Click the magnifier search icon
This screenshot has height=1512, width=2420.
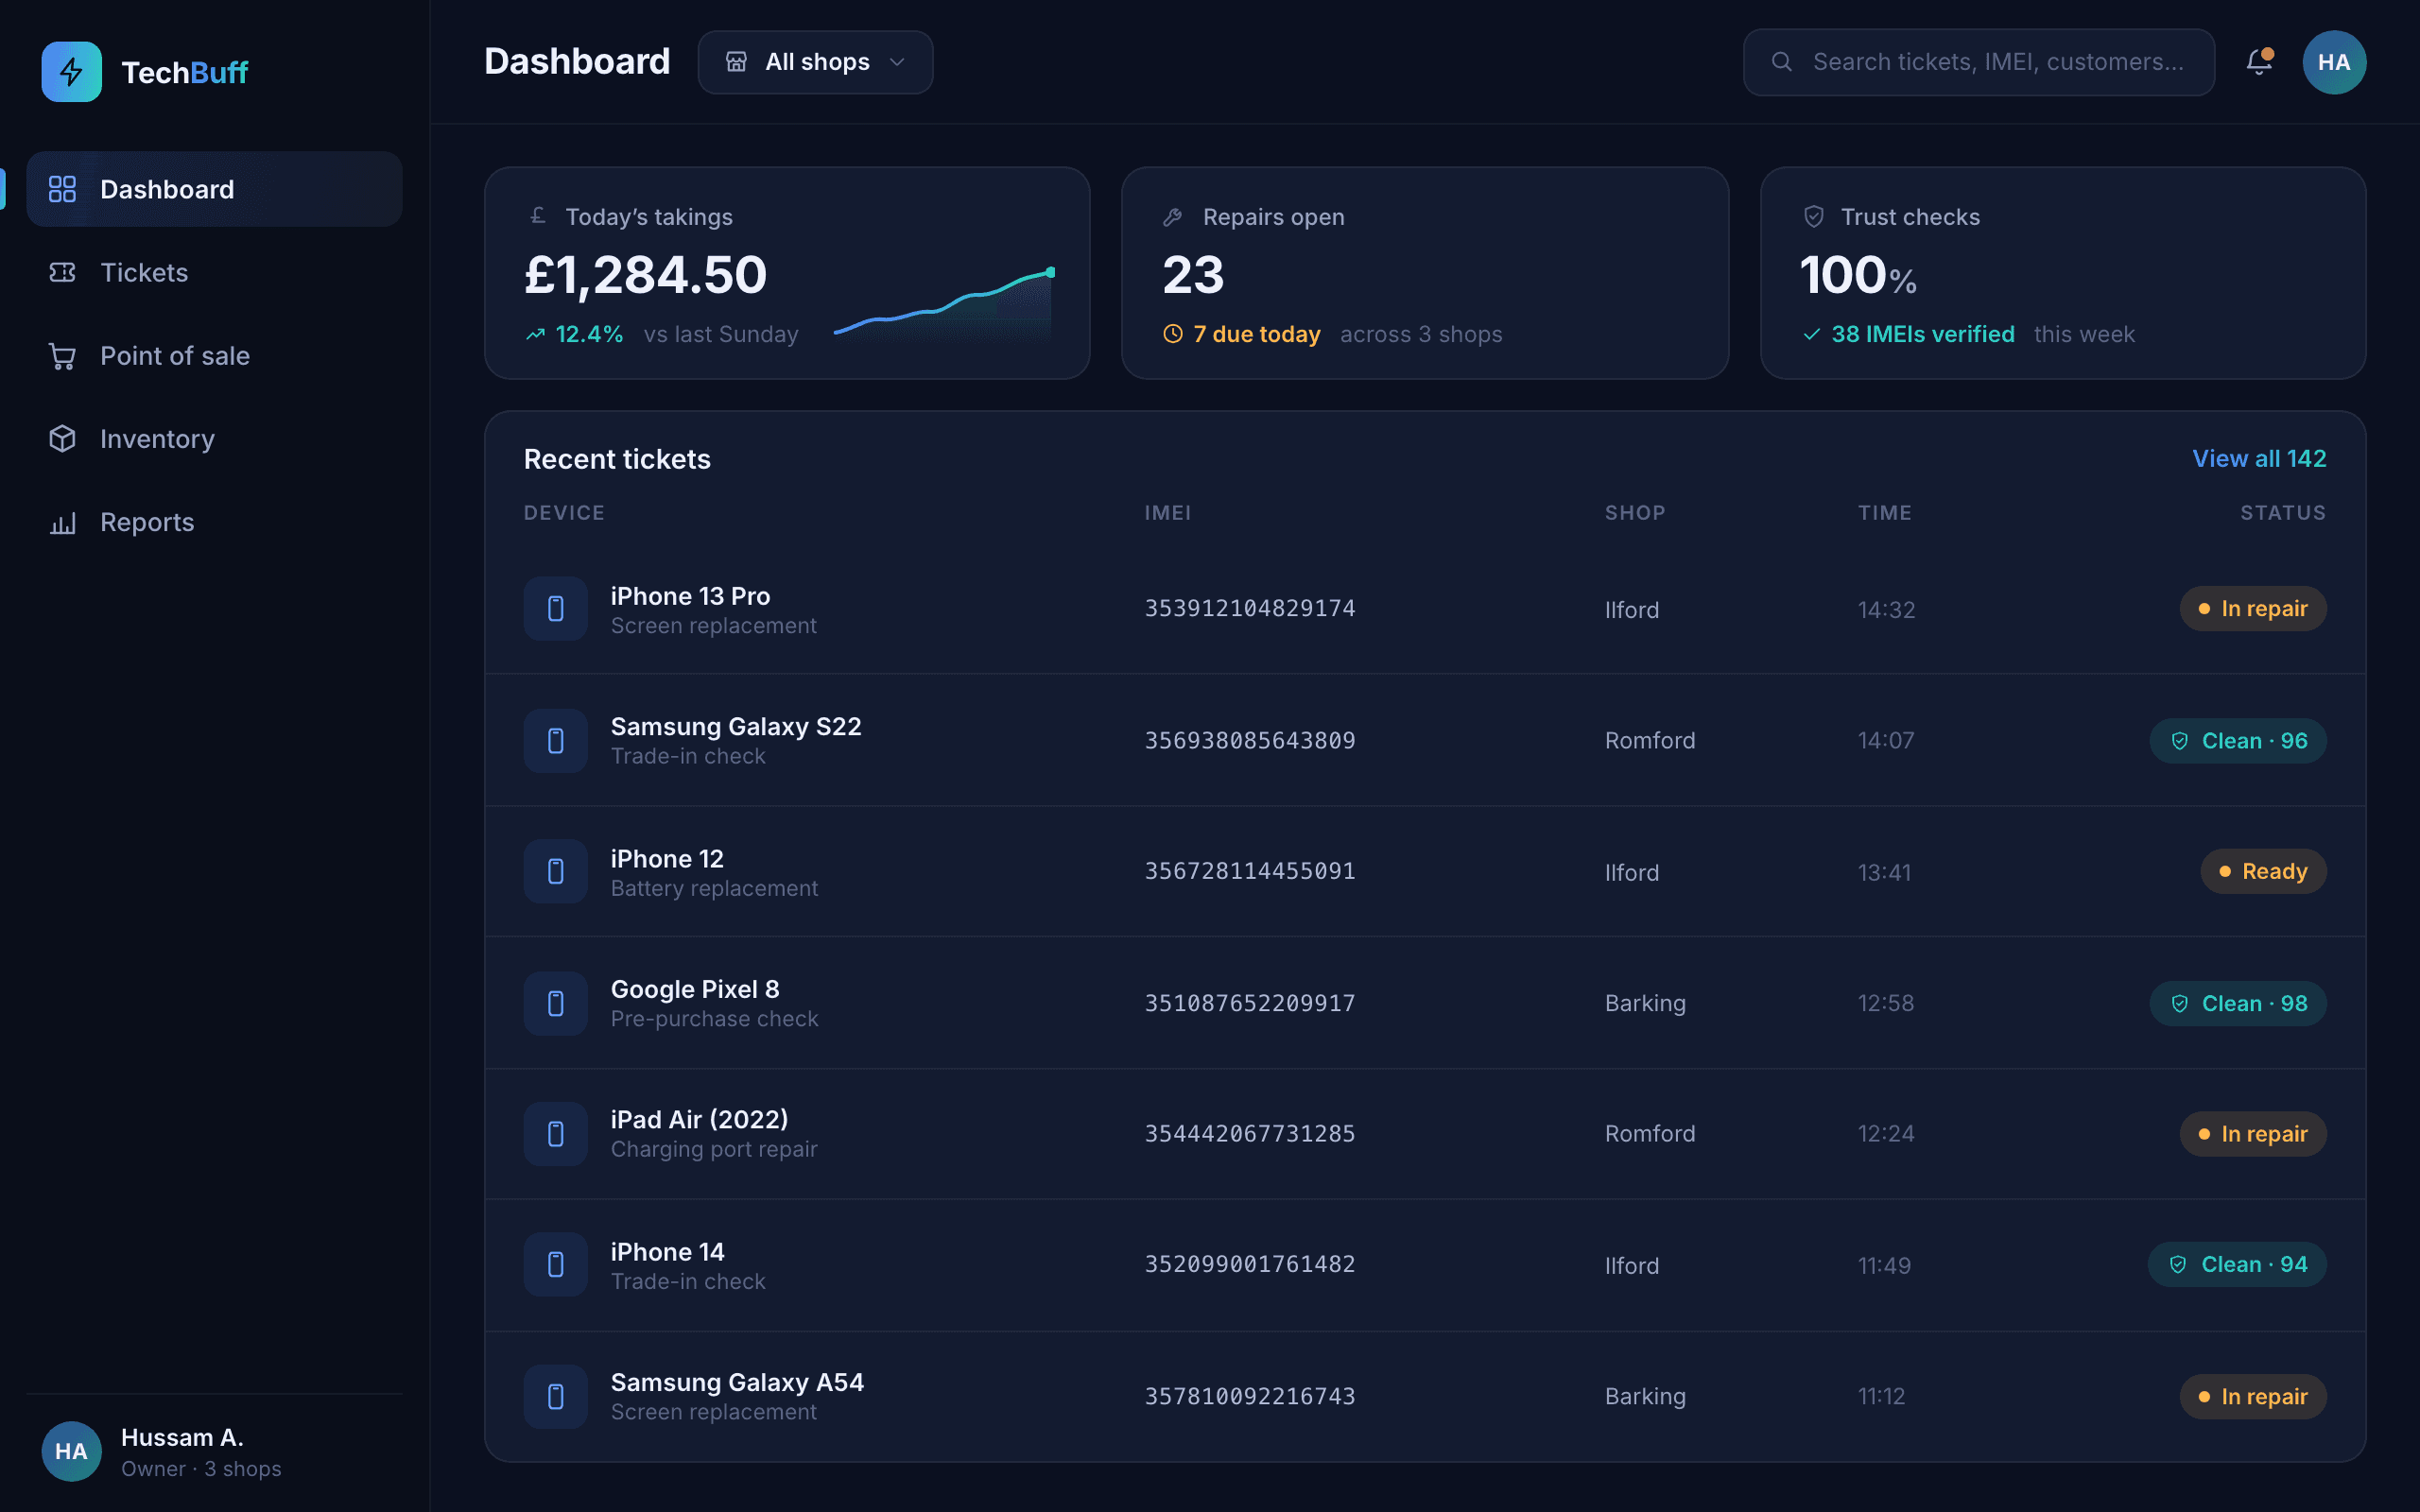click(x=1781, y=62)
